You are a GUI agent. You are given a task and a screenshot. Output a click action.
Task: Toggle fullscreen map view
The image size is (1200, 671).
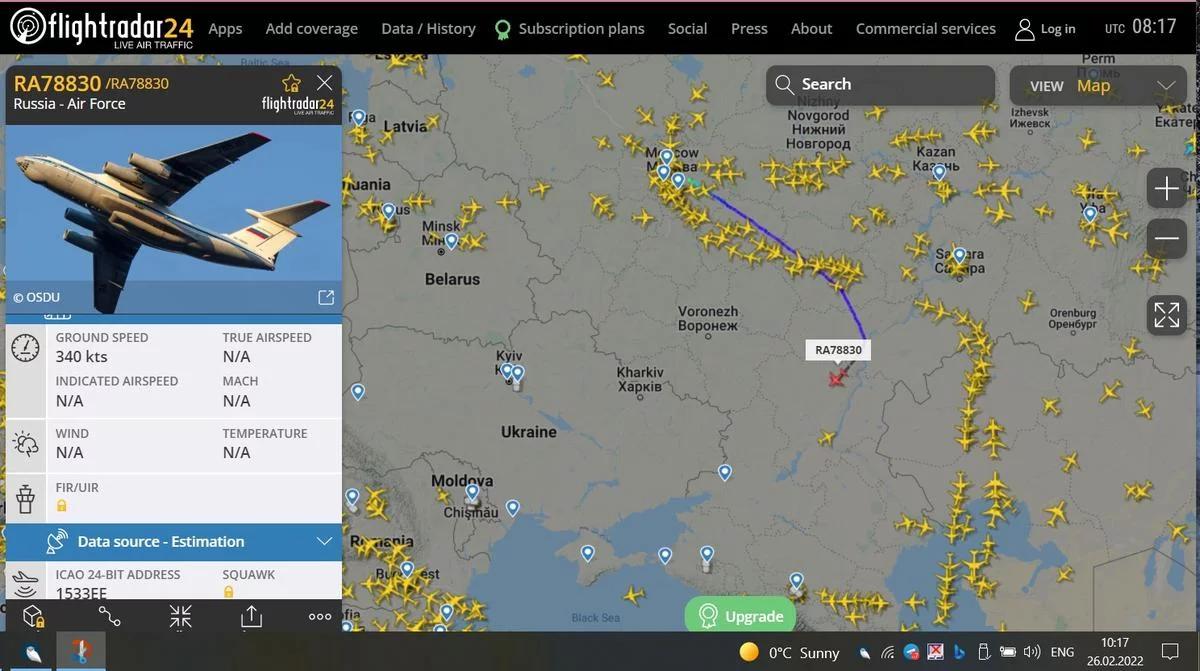pos(1167,315)
